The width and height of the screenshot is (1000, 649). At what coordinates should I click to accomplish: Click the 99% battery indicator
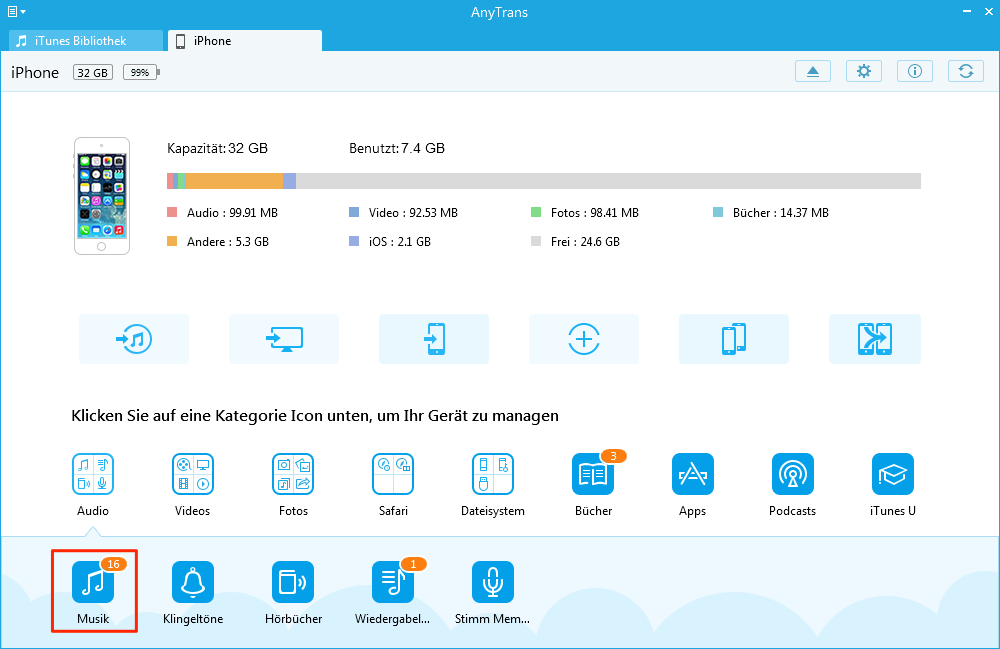click(x=142, y=72)
